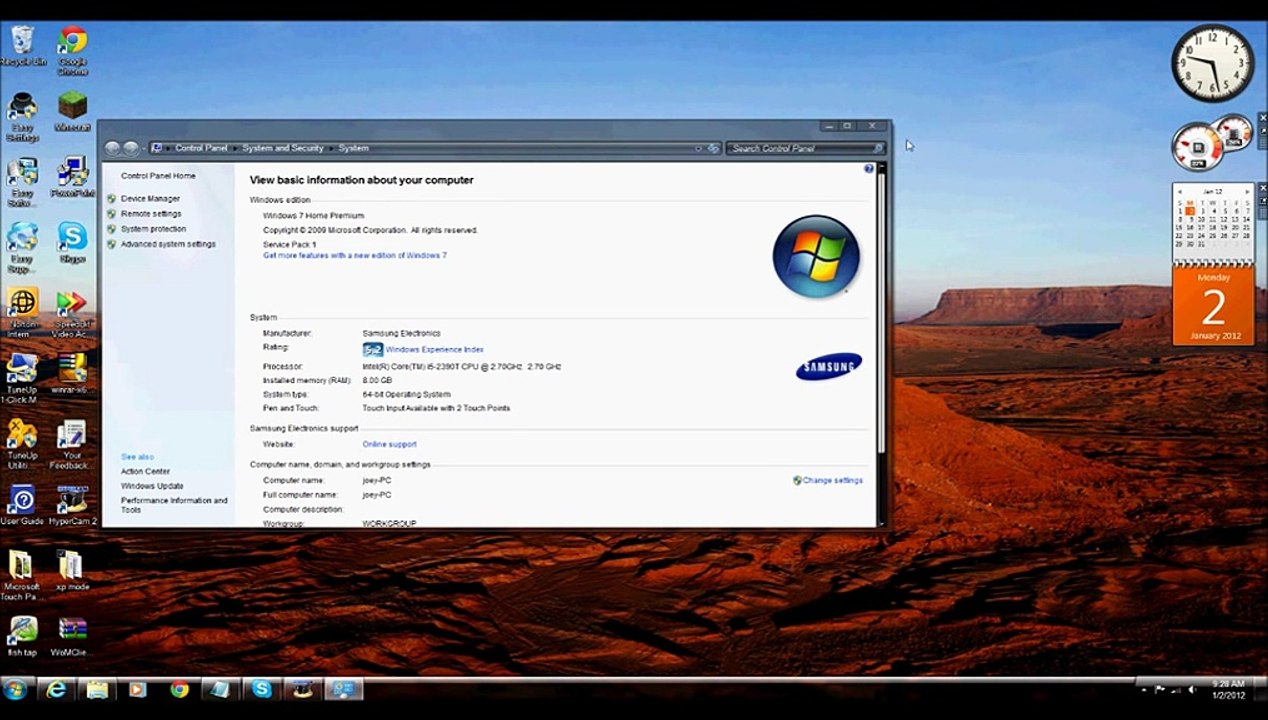Open Chrome from the taskbar

pos(179,689)
